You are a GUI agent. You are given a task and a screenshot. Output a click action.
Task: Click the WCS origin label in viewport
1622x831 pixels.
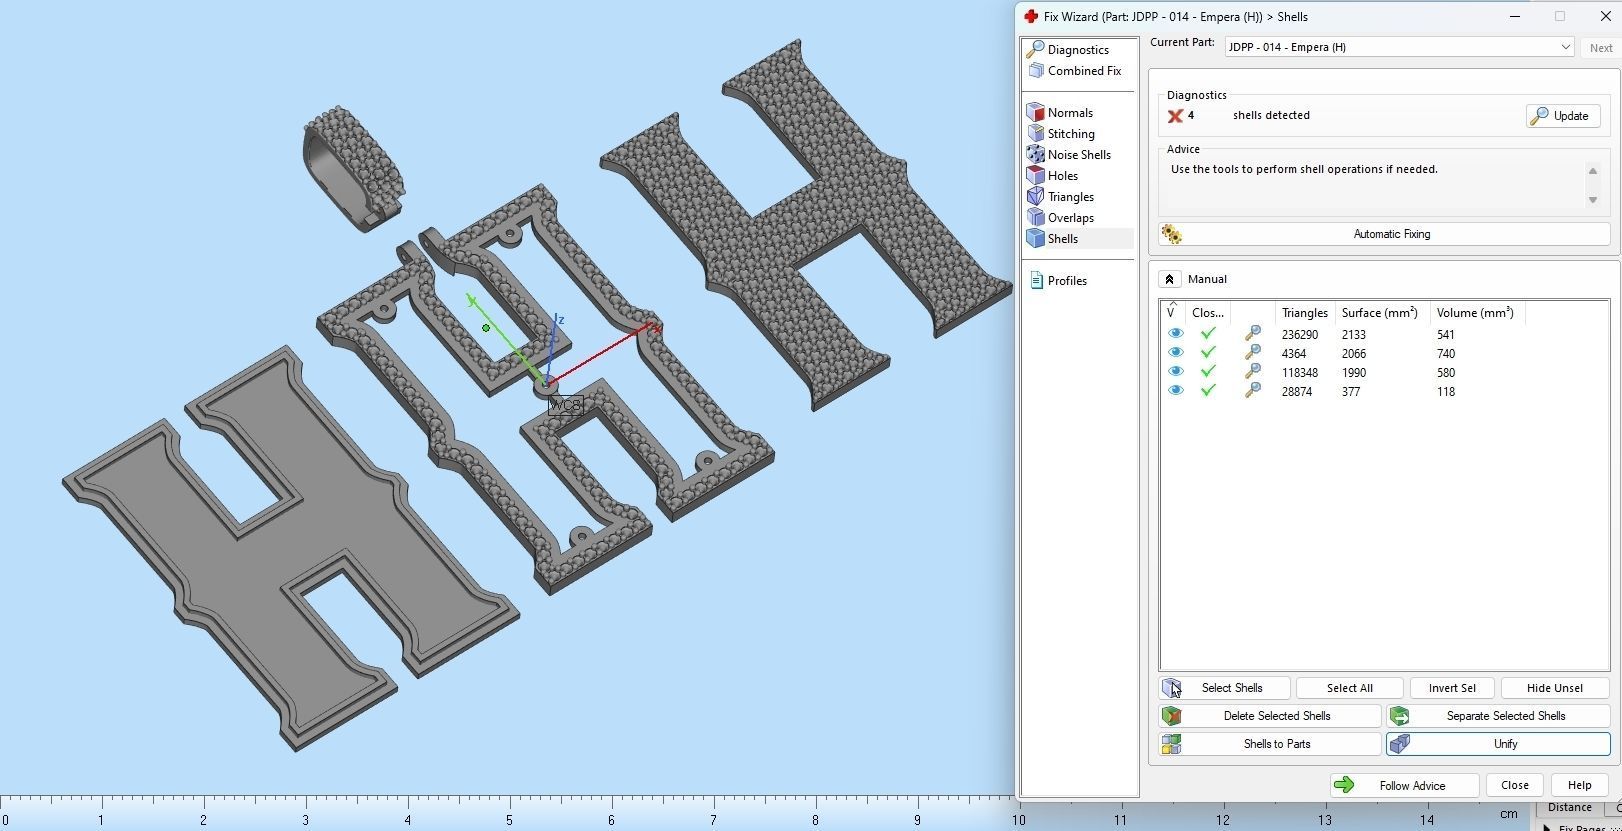point(565,405)
